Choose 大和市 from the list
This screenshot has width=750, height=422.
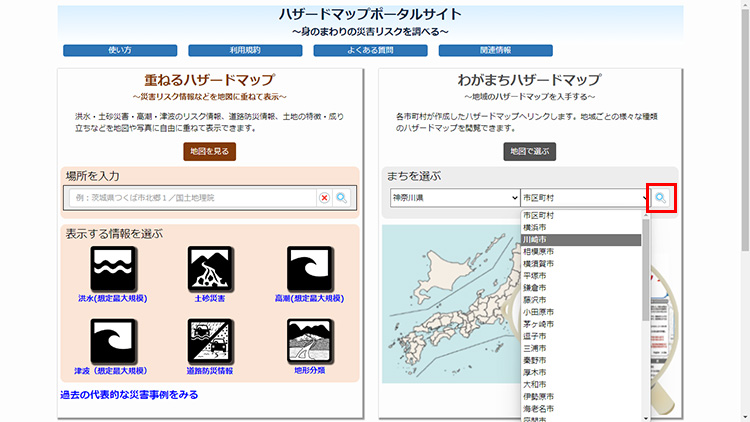(x=581, y=385)
